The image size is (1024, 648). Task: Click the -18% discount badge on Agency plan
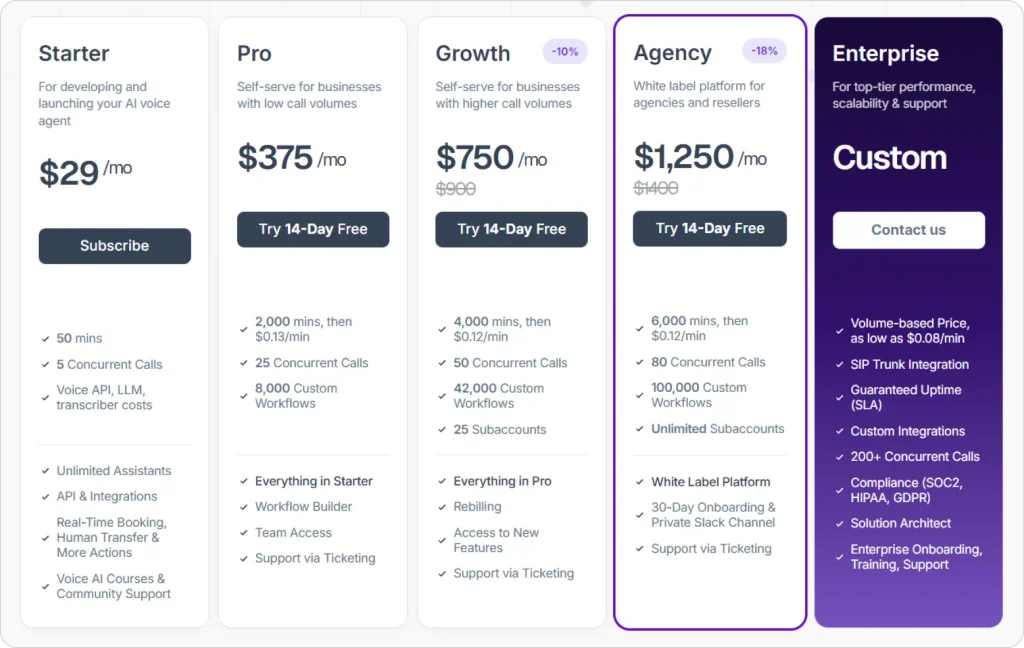[763, 50]
